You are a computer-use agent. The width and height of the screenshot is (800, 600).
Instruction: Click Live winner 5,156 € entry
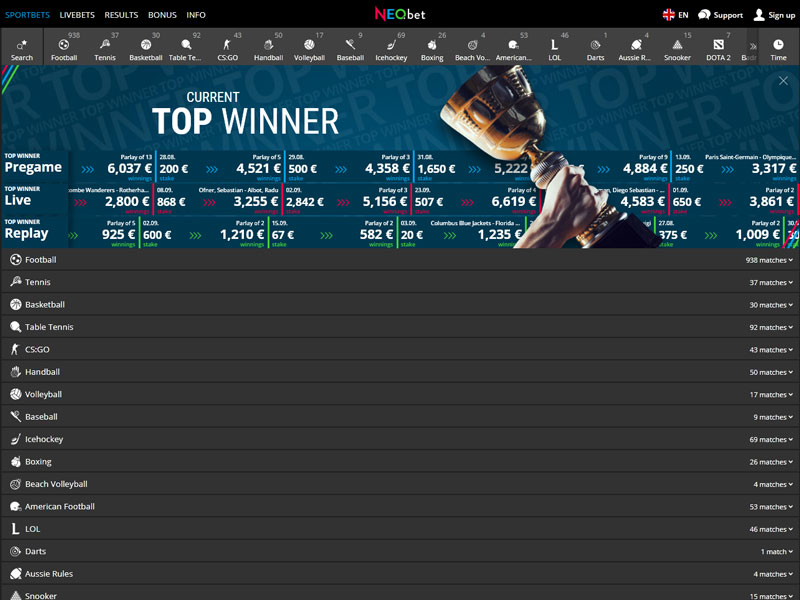click(385, 202)
